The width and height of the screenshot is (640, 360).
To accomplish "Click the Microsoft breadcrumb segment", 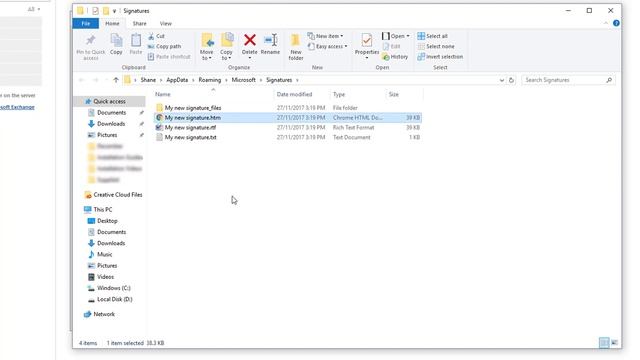I will pyautogui.click(x=243, y=80).
